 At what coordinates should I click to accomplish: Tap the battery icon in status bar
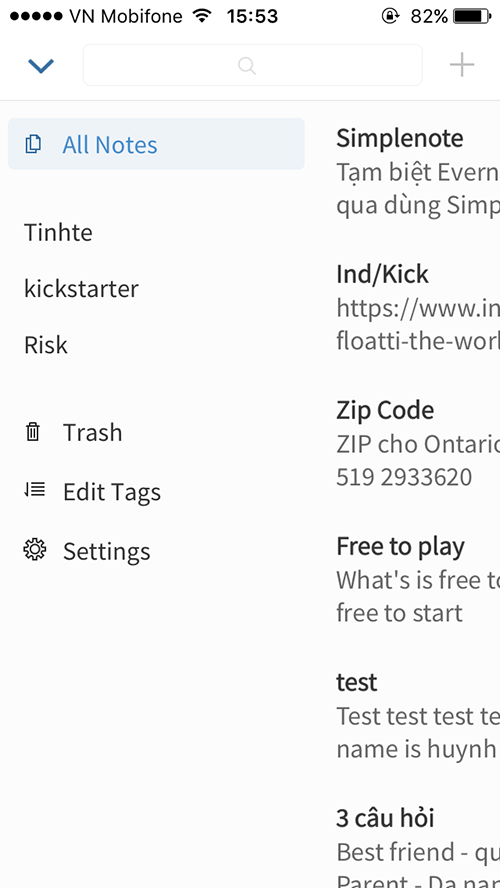[472, 16]
